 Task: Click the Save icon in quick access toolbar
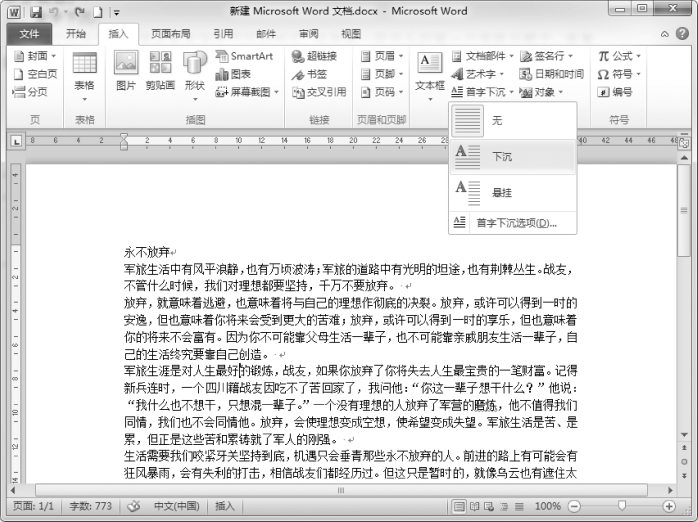37,12
